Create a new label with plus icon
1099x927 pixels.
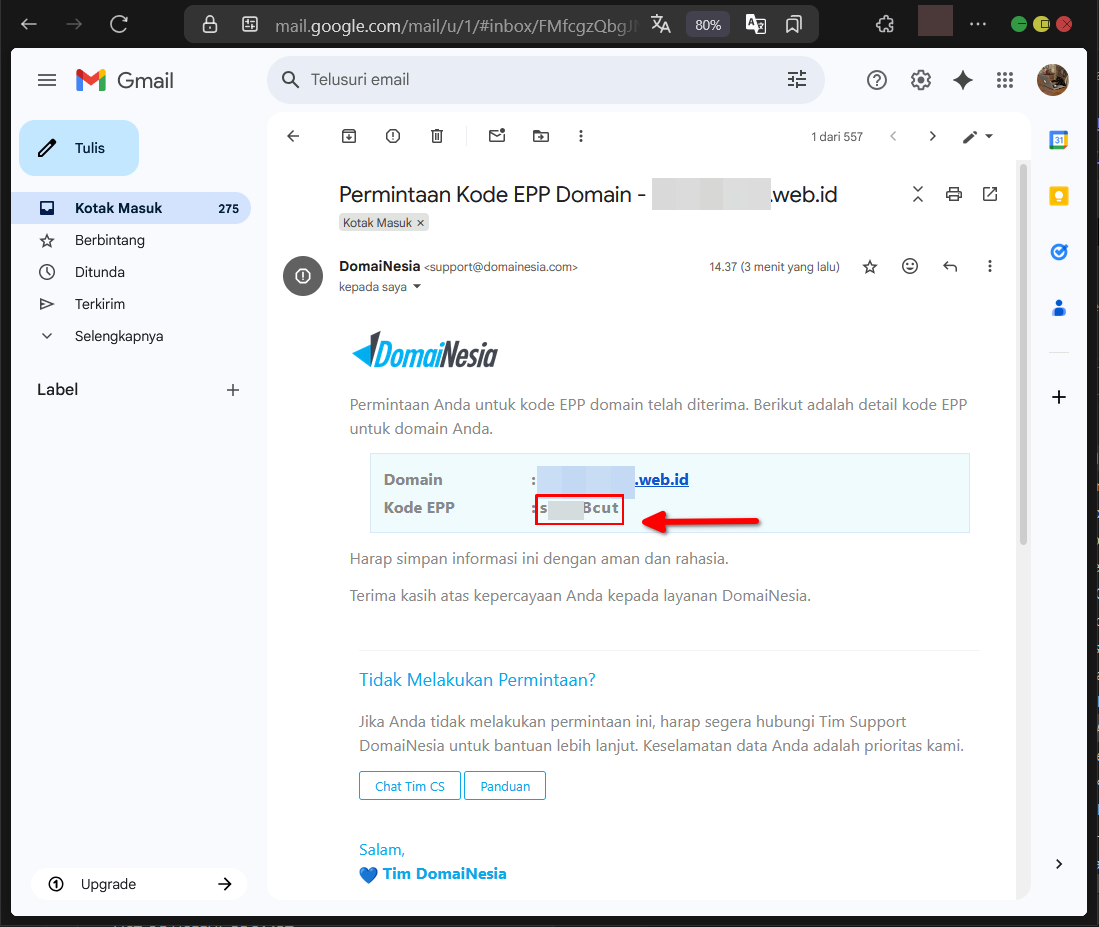tap(233, 390)
